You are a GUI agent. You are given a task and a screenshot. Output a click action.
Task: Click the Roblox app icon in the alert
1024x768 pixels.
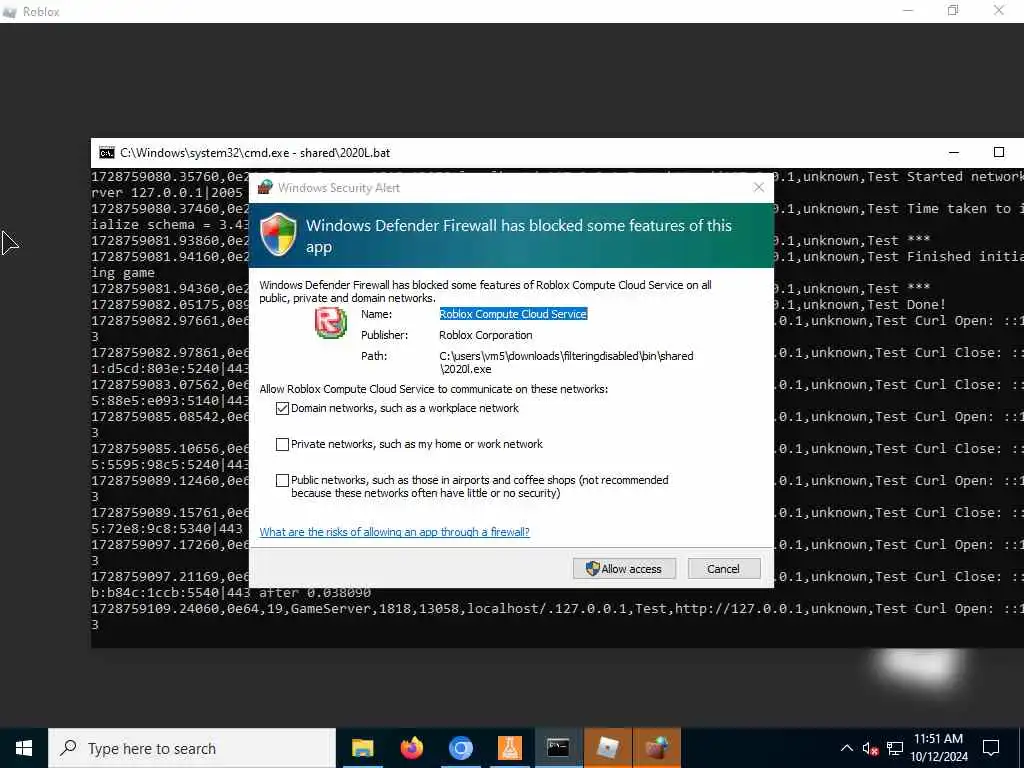pyautogui.click(x=330, y=323)
